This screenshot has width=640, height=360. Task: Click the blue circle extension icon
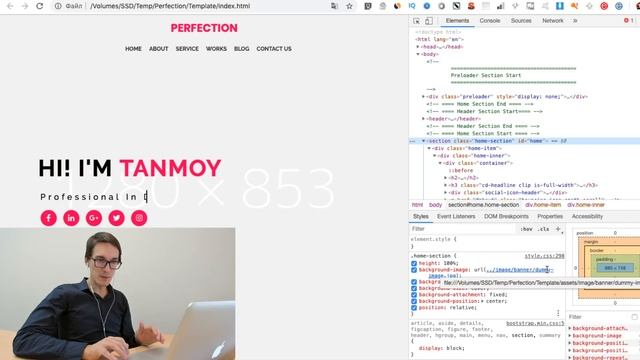427,6
